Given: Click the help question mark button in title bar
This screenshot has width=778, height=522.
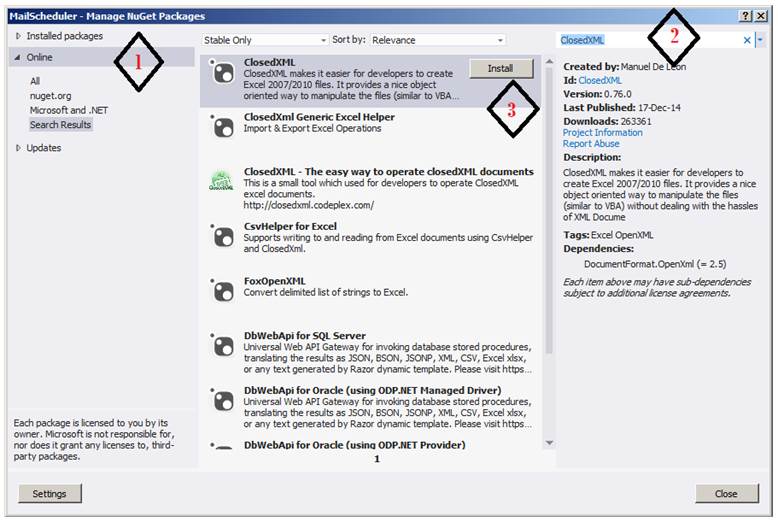Looking at the screenshot, I should point(745,16).
